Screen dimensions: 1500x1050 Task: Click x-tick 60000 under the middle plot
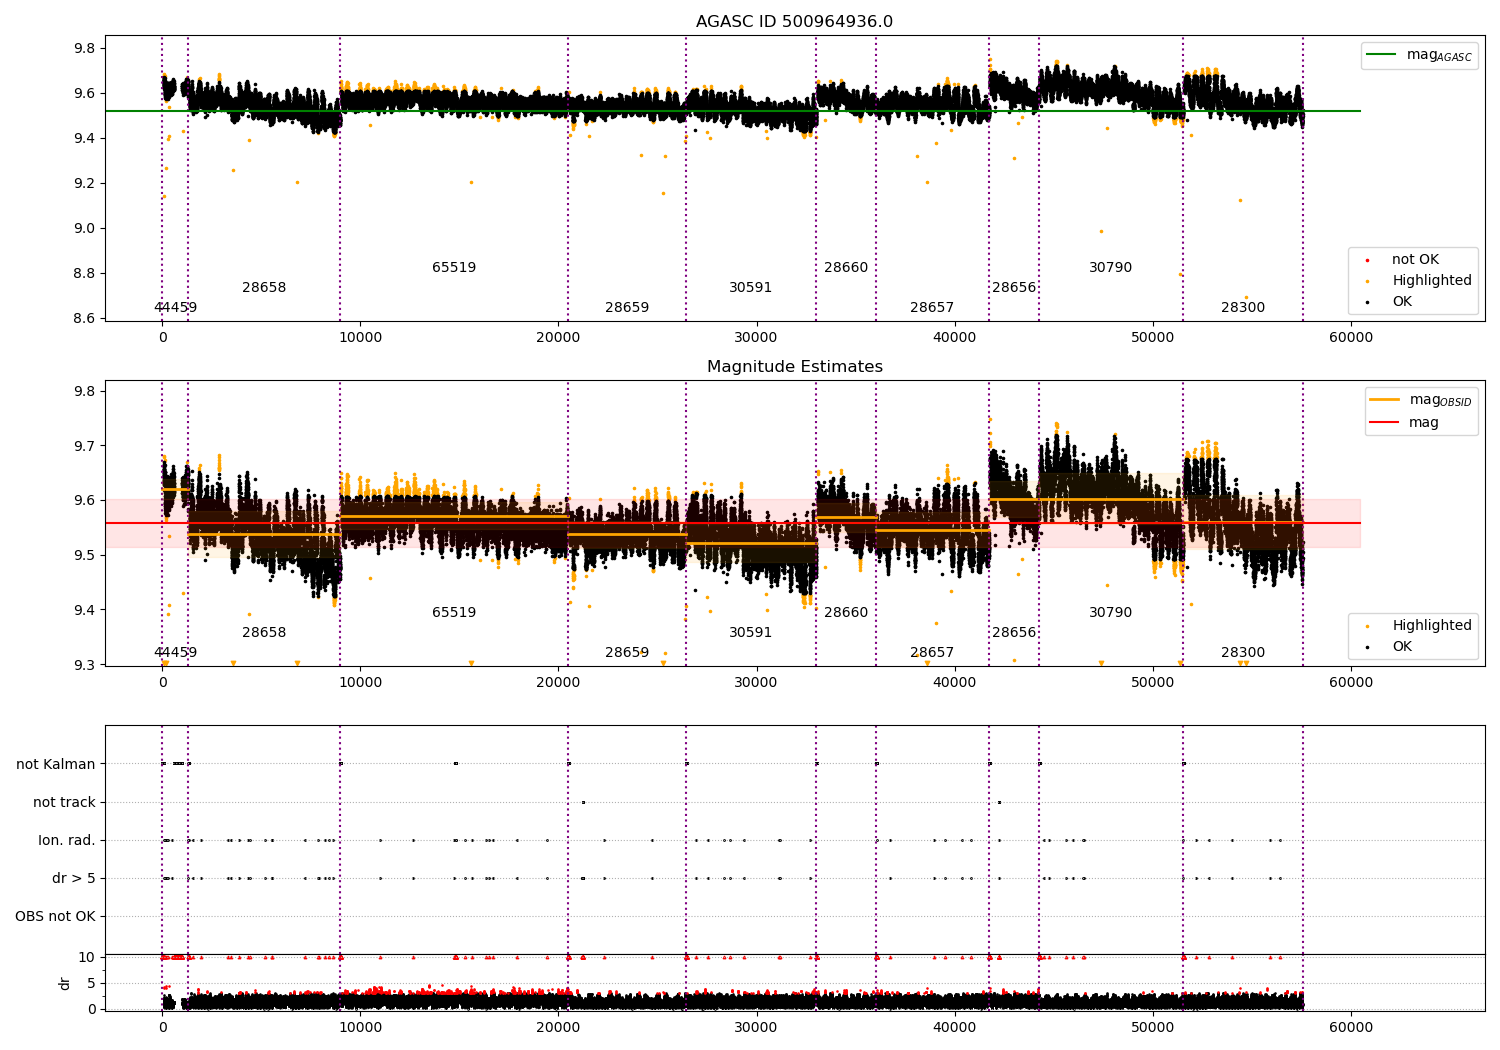point(1350,683)
